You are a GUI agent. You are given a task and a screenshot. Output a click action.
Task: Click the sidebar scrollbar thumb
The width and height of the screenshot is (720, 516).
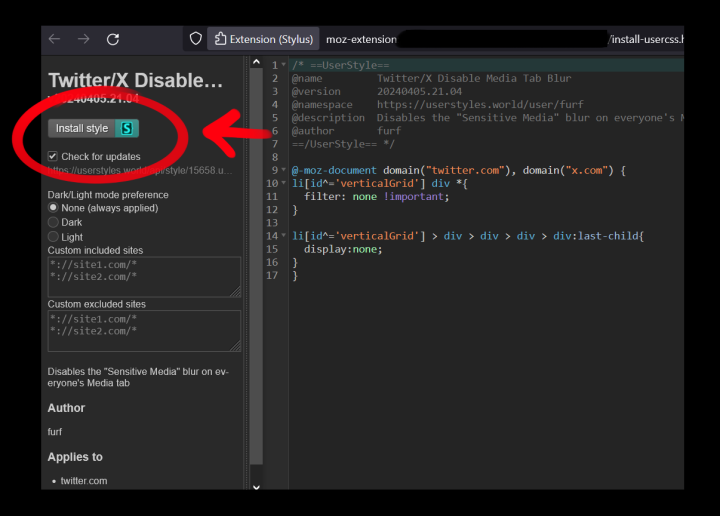pos(256,266)
